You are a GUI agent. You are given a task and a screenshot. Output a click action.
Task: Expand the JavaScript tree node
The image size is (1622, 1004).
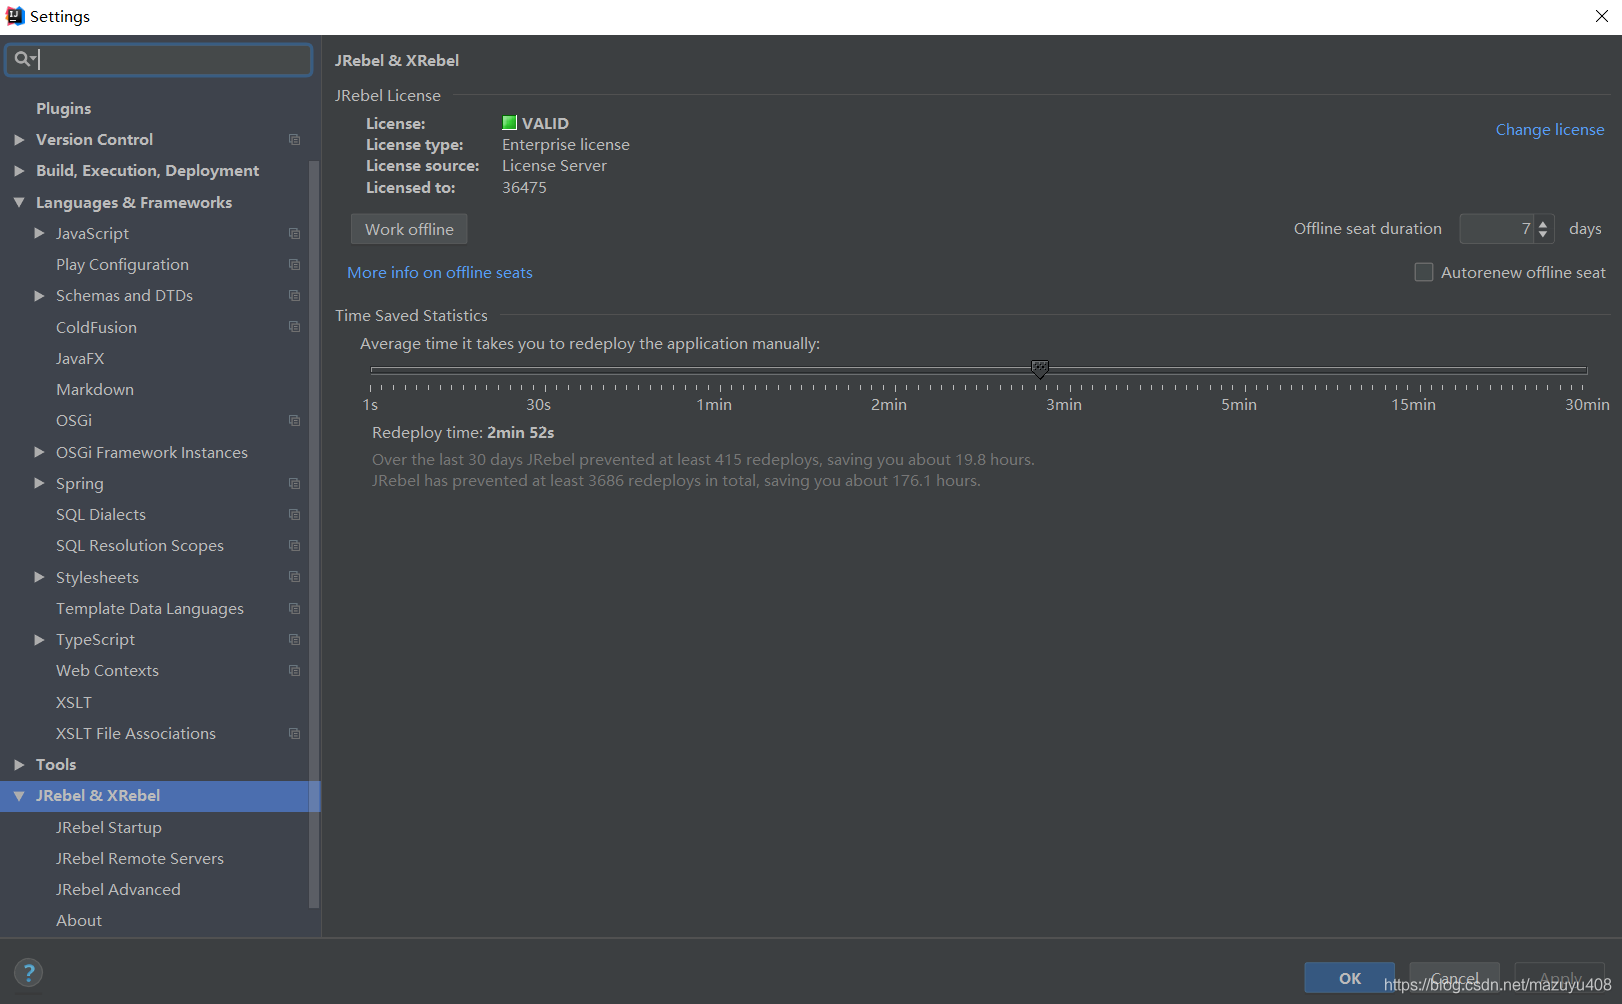39,233
